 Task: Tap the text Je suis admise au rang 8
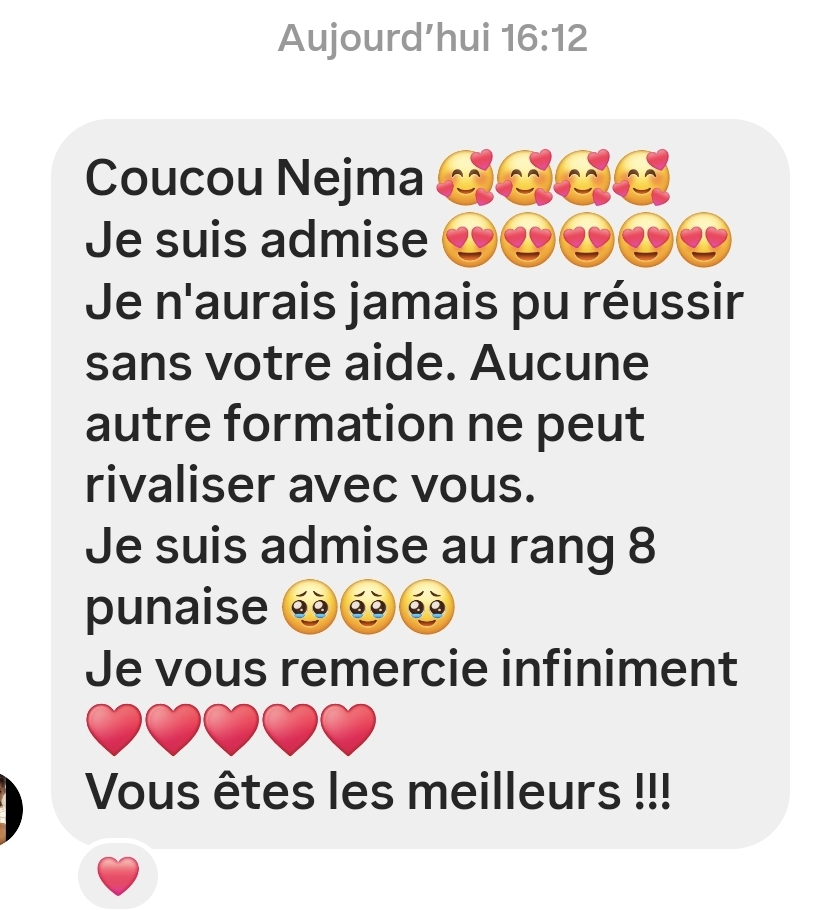pyautogui.click(x=370, y=546)
